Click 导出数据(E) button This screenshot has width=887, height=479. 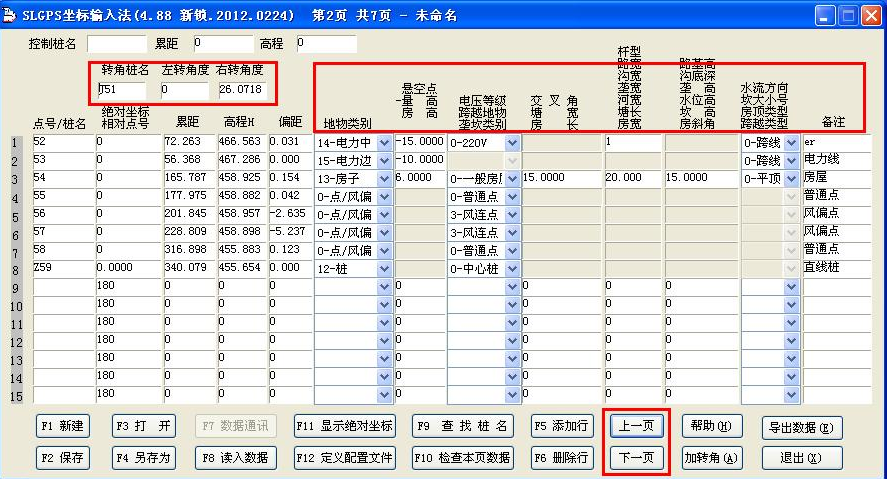pos(802,428)
